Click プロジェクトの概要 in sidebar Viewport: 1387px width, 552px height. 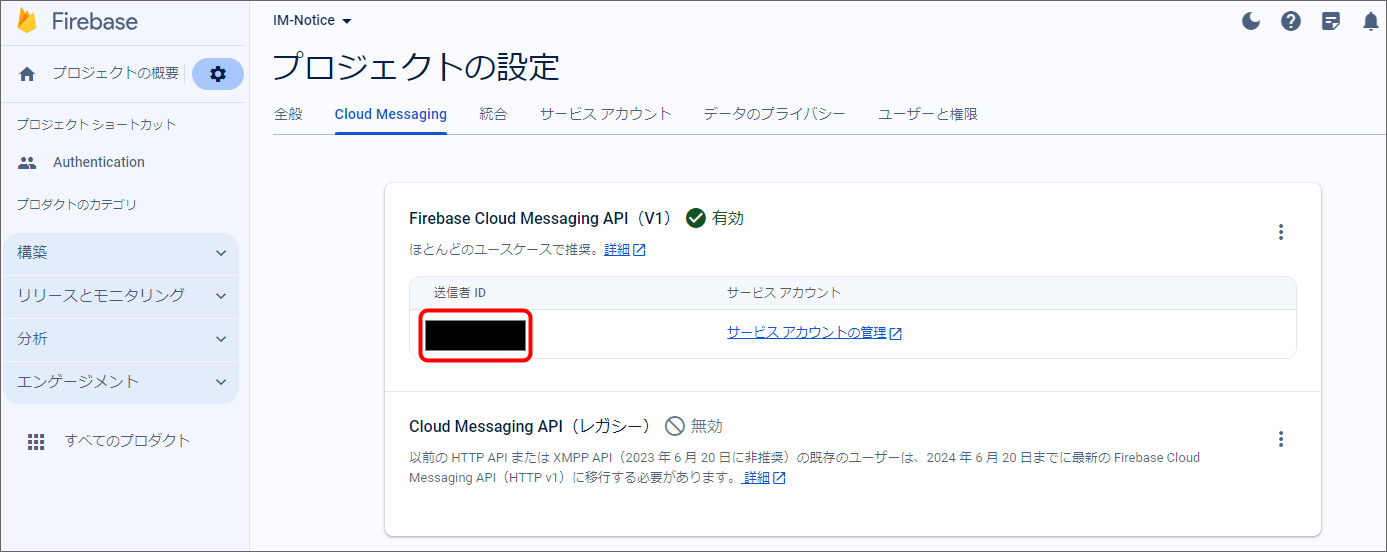click(116, 73)
